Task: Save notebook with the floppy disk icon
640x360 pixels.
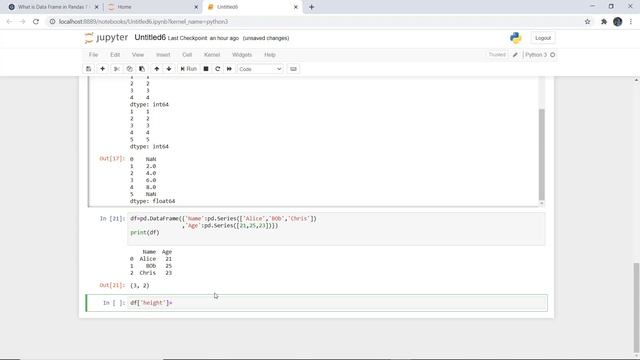Action: [89, 69]
